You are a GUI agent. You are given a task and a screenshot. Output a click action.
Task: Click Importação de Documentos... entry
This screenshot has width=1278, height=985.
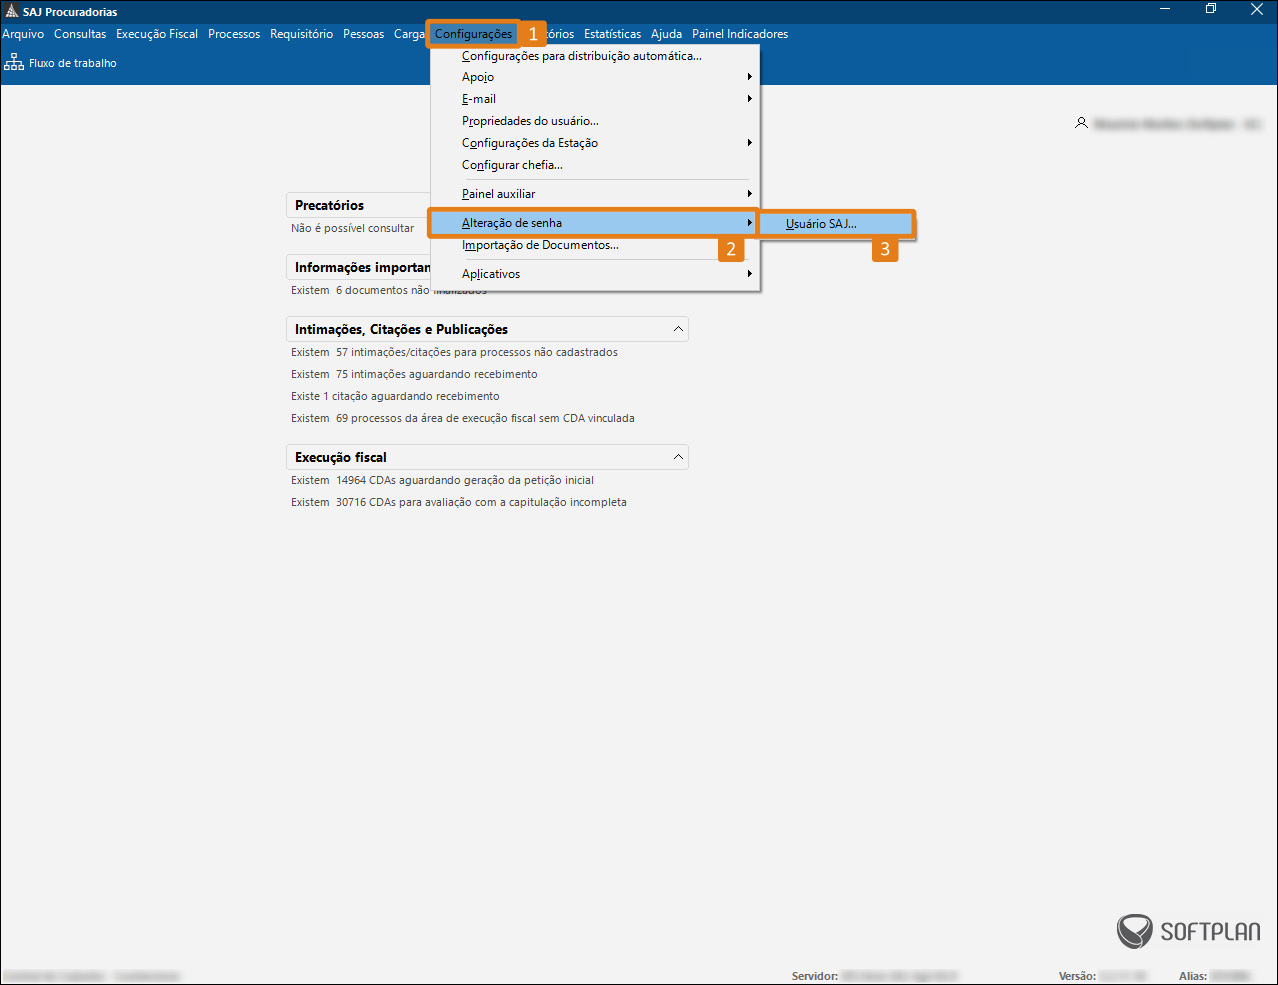point(540,245)
